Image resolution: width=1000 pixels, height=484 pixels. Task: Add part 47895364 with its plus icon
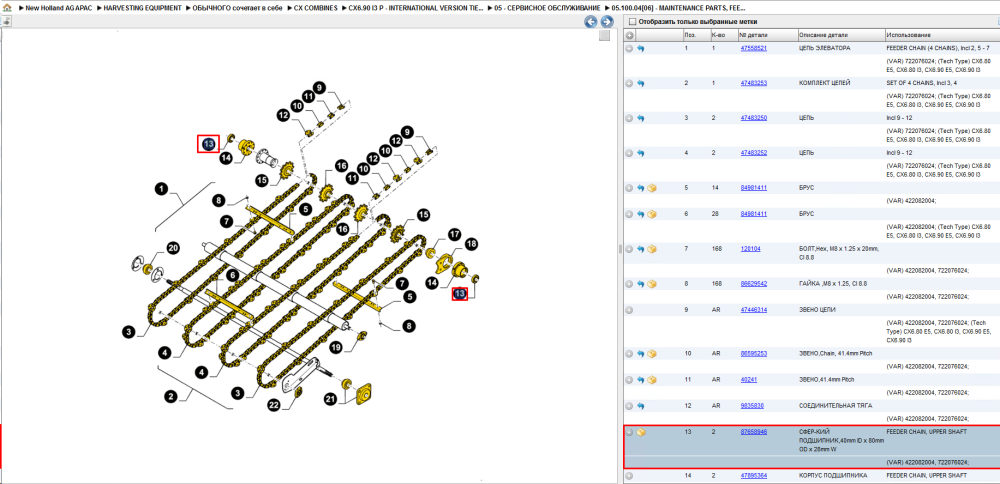[629, 476]
